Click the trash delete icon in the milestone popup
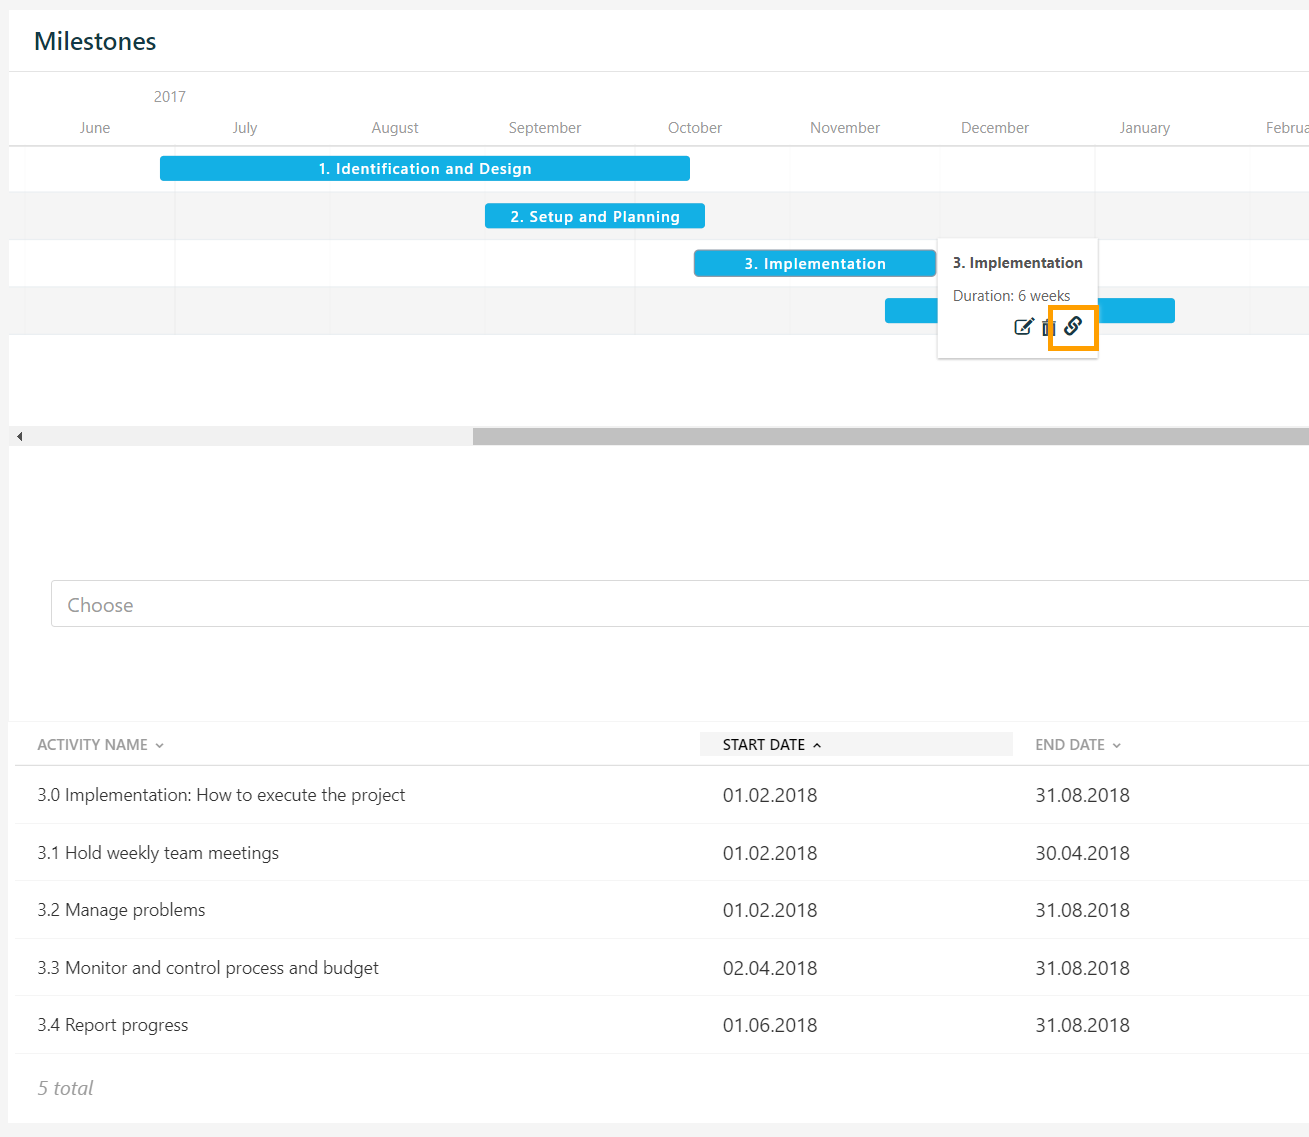The image size is (1309, 1137). [x=1047, y=328]
